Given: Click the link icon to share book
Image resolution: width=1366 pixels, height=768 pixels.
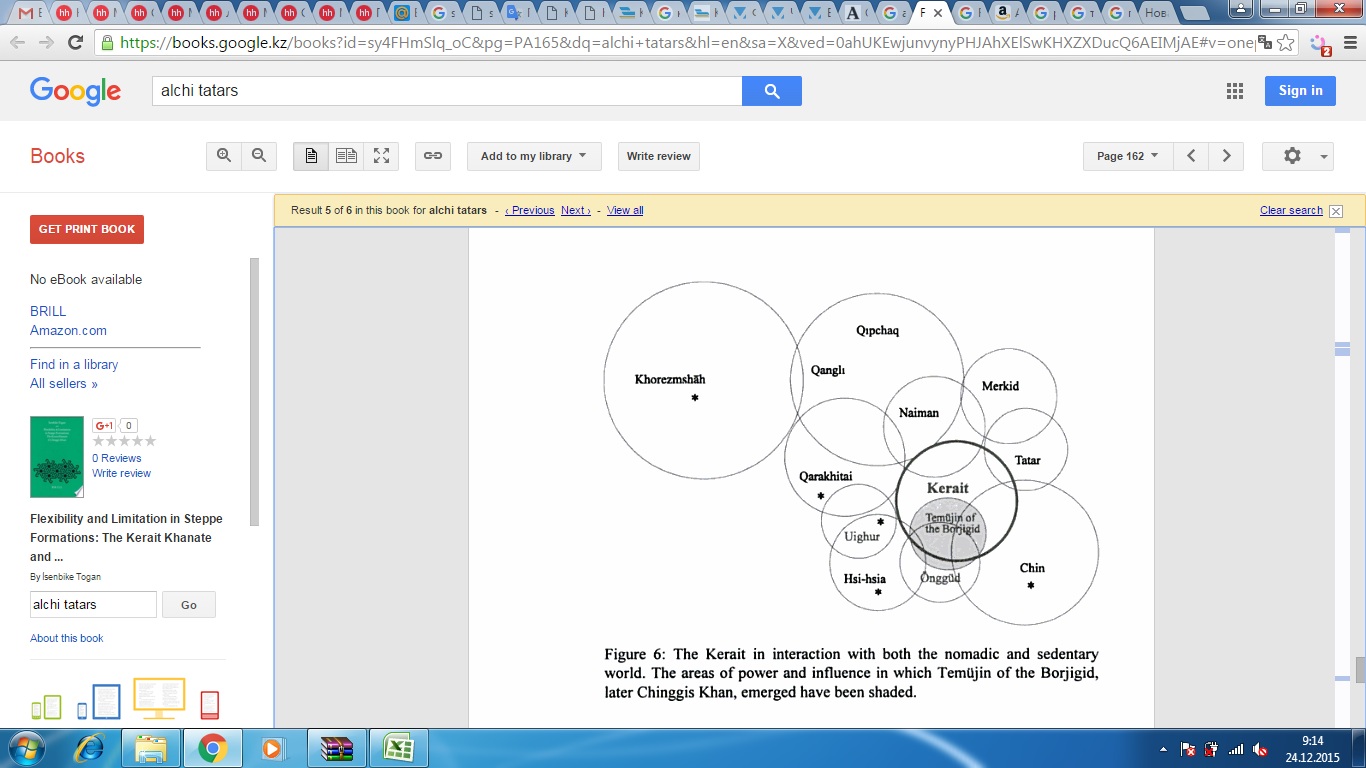Looking at the screenshot, I should pos(432,156).
